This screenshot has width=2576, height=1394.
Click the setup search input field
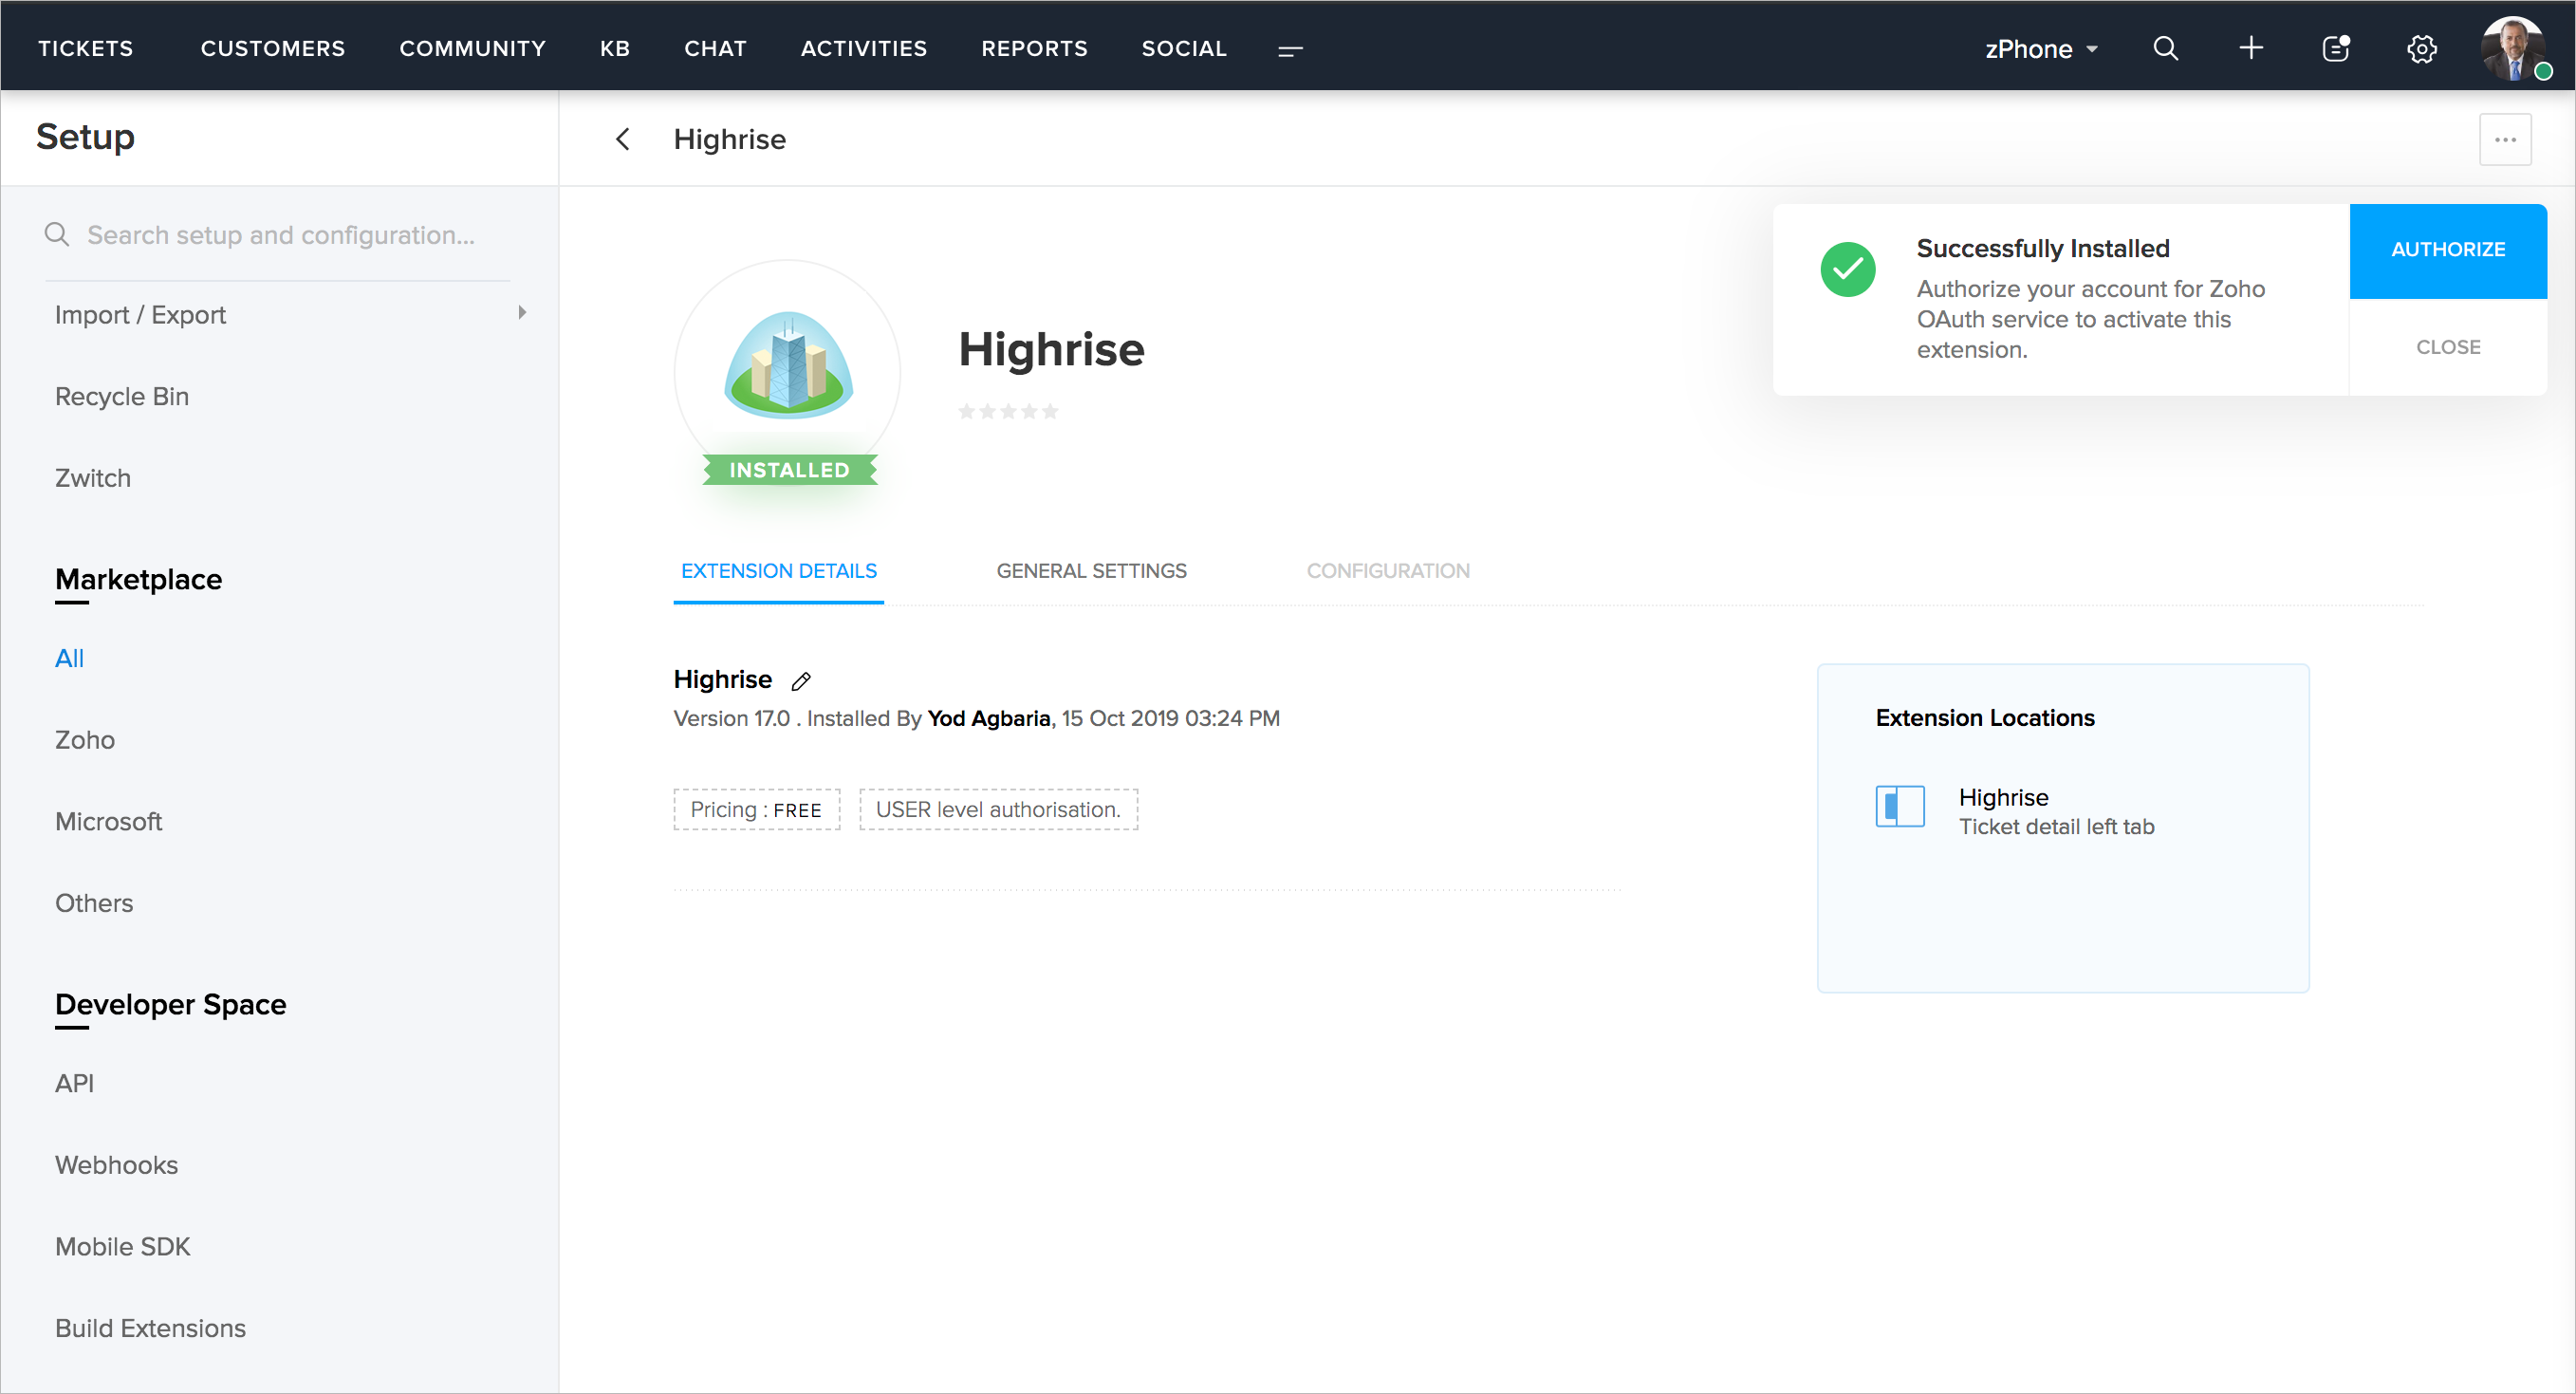[281, 235]
